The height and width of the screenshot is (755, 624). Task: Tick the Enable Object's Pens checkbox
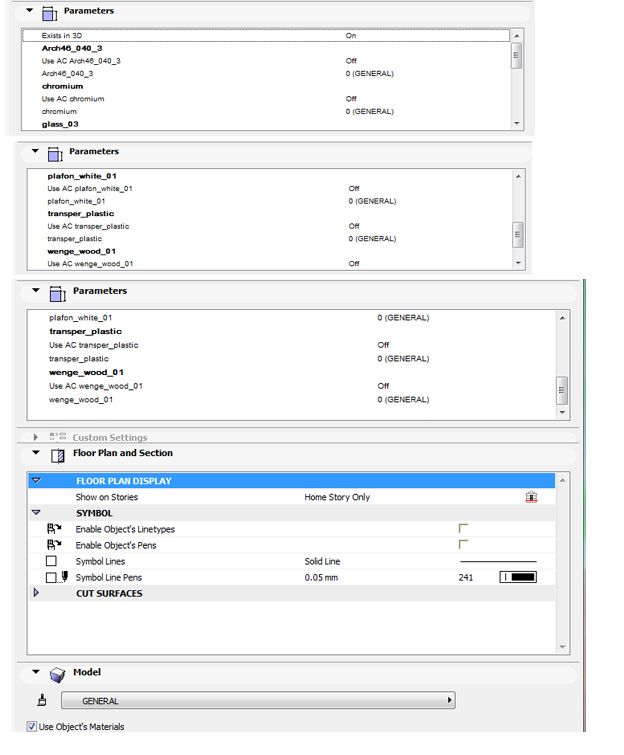point(463,544)
